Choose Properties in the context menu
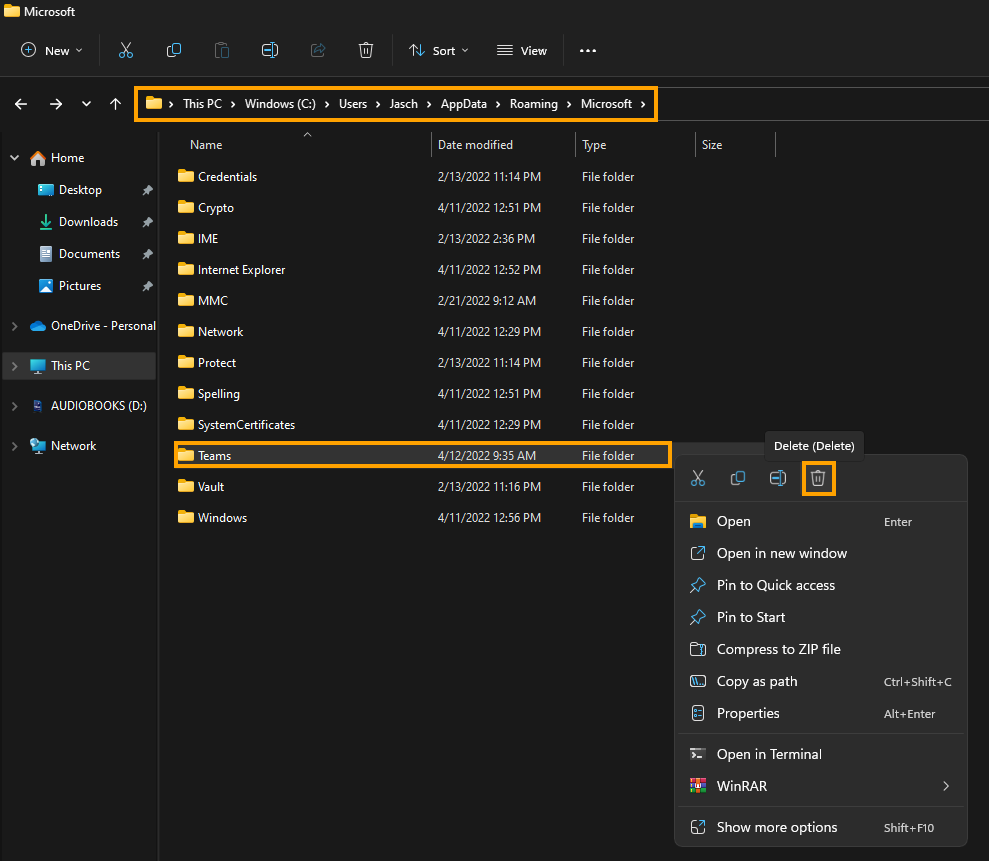Viewport: 989px width, 861px height. pos(821,713)
